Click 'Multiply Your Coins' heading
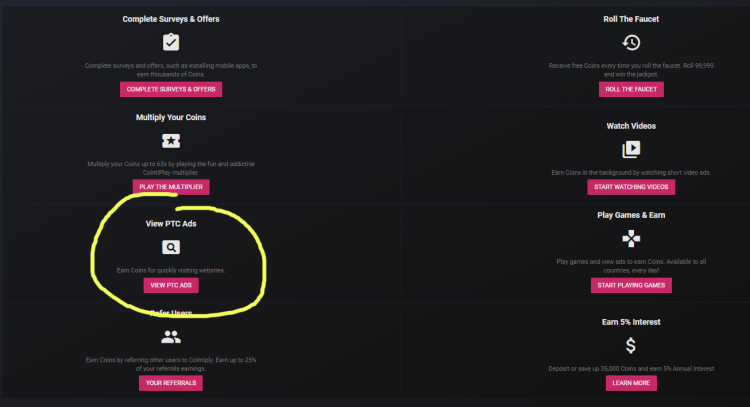 pyautogui.click(x=171, y=117)
